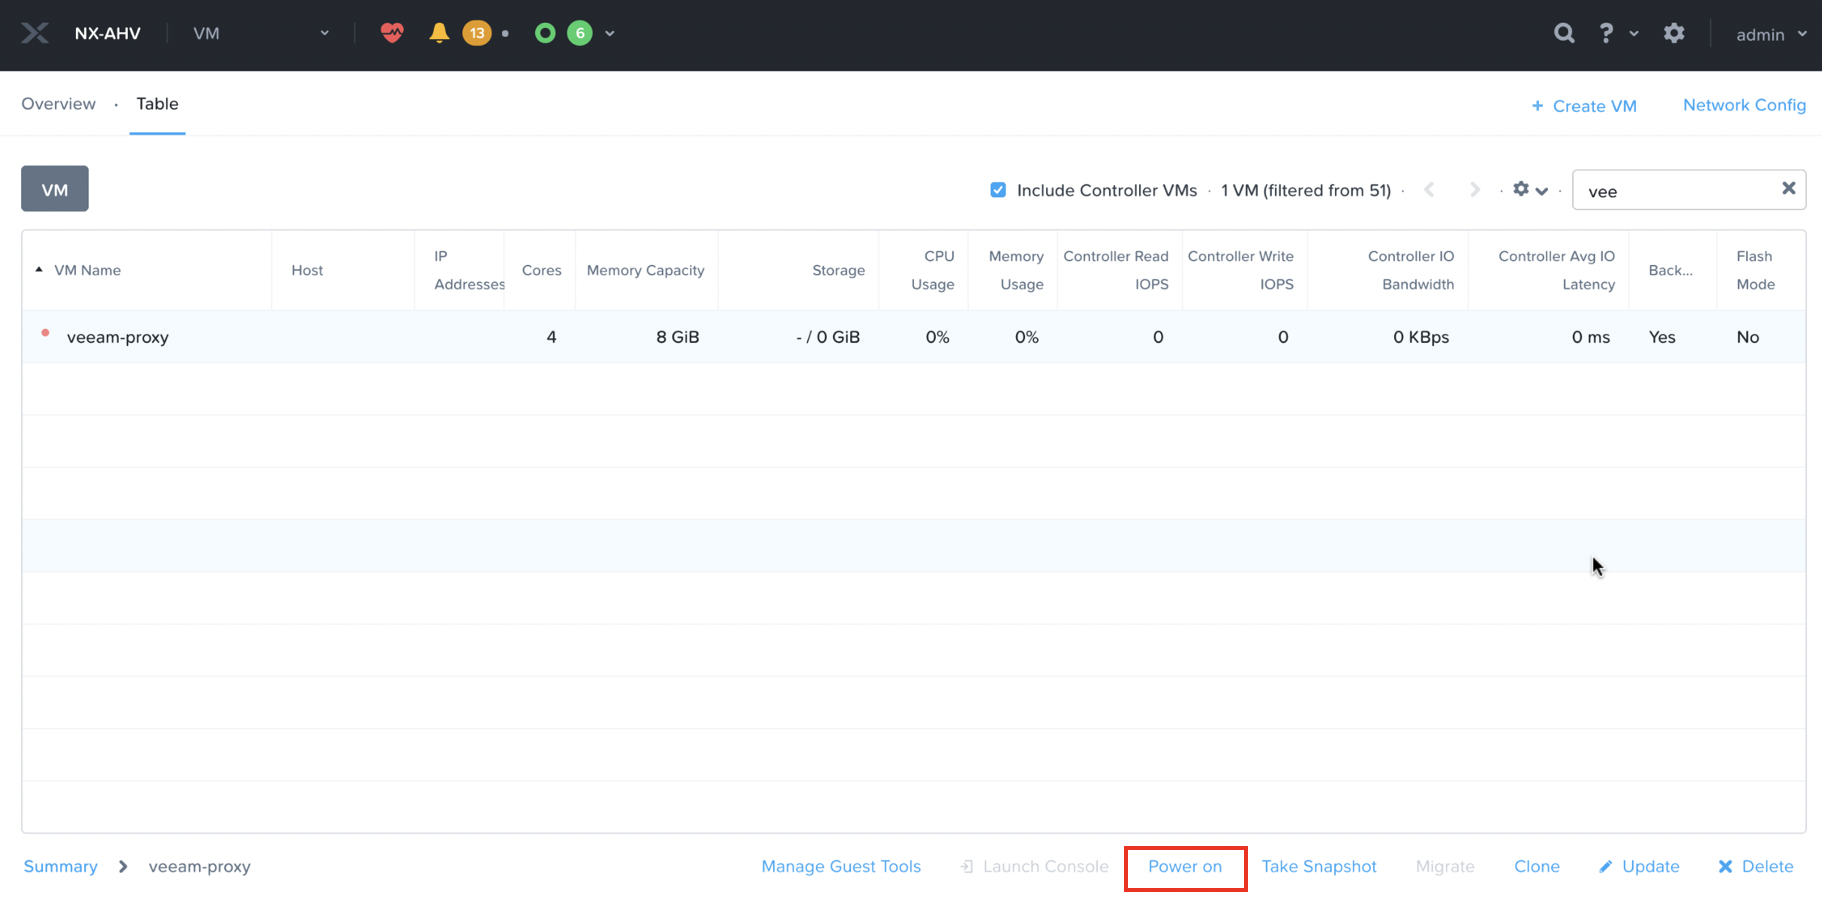Open the cluster health heart icon
This screenshot has height=914, width=1822.
tap(392, 33)
